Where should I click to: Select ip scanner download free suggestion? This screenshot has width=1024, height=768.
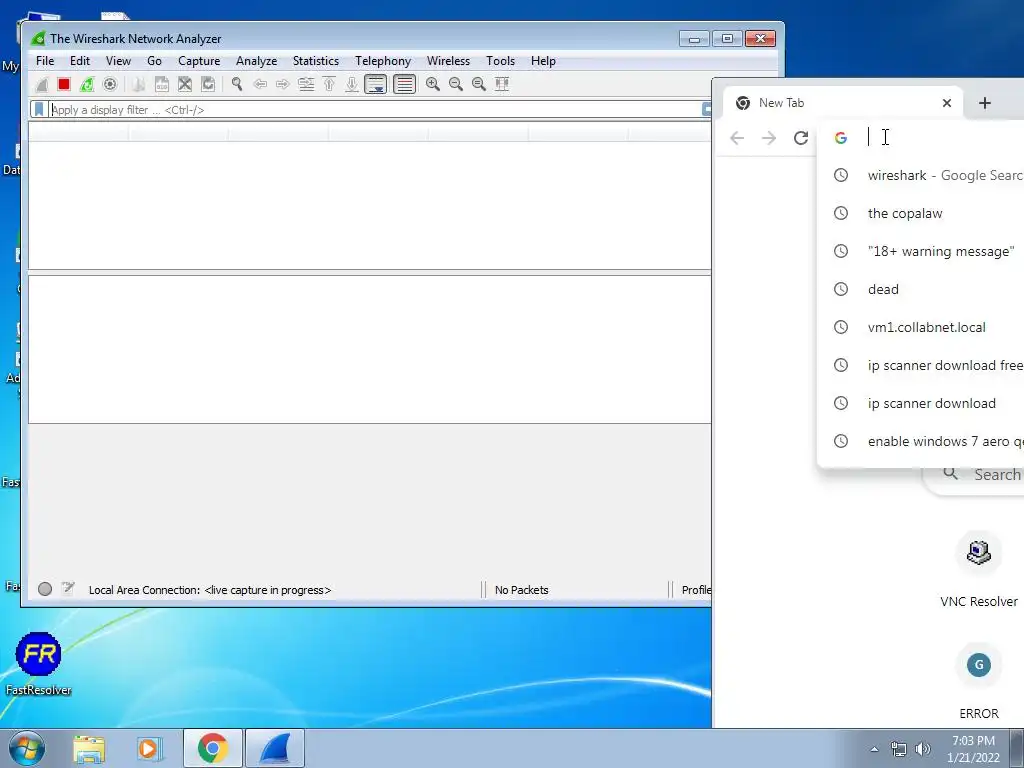tap(921, 365)
